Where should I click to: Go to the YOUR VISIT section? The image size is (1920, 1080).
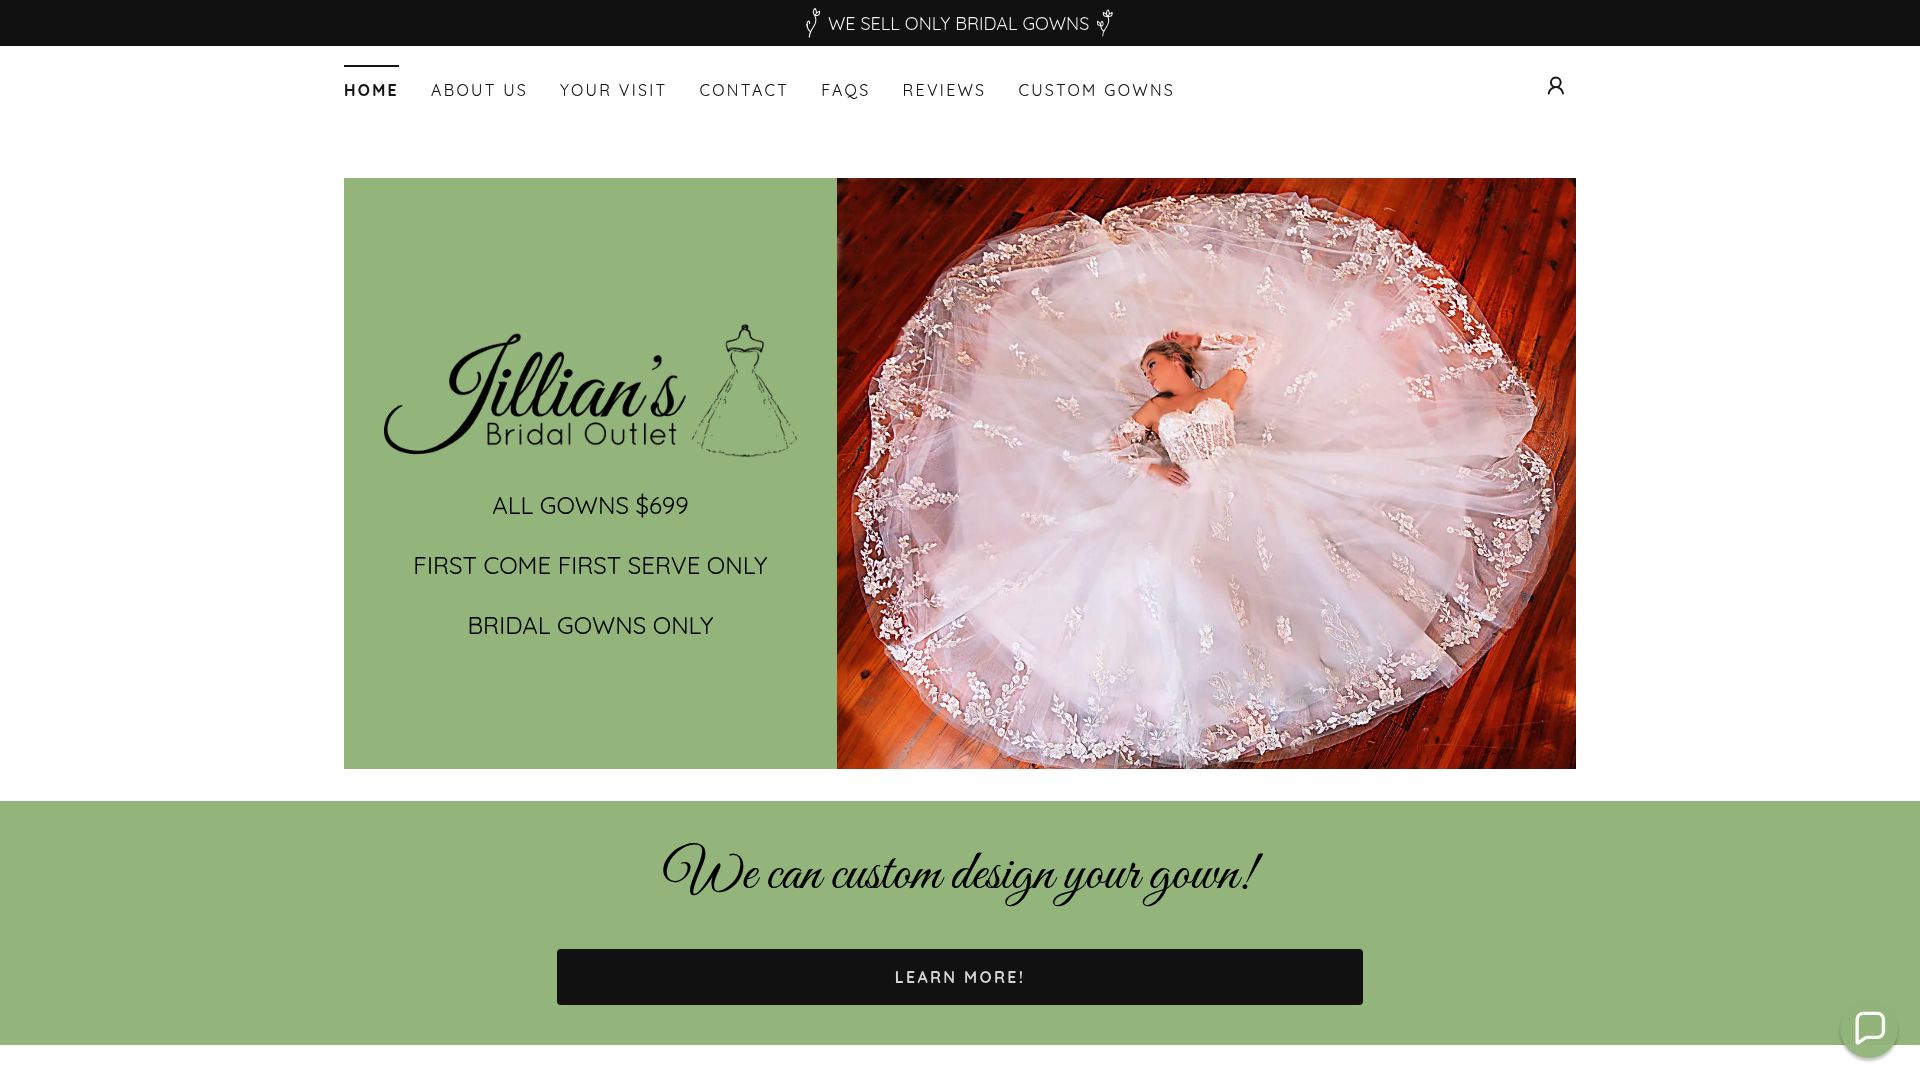pyautogui.click(x=612, y=90)
